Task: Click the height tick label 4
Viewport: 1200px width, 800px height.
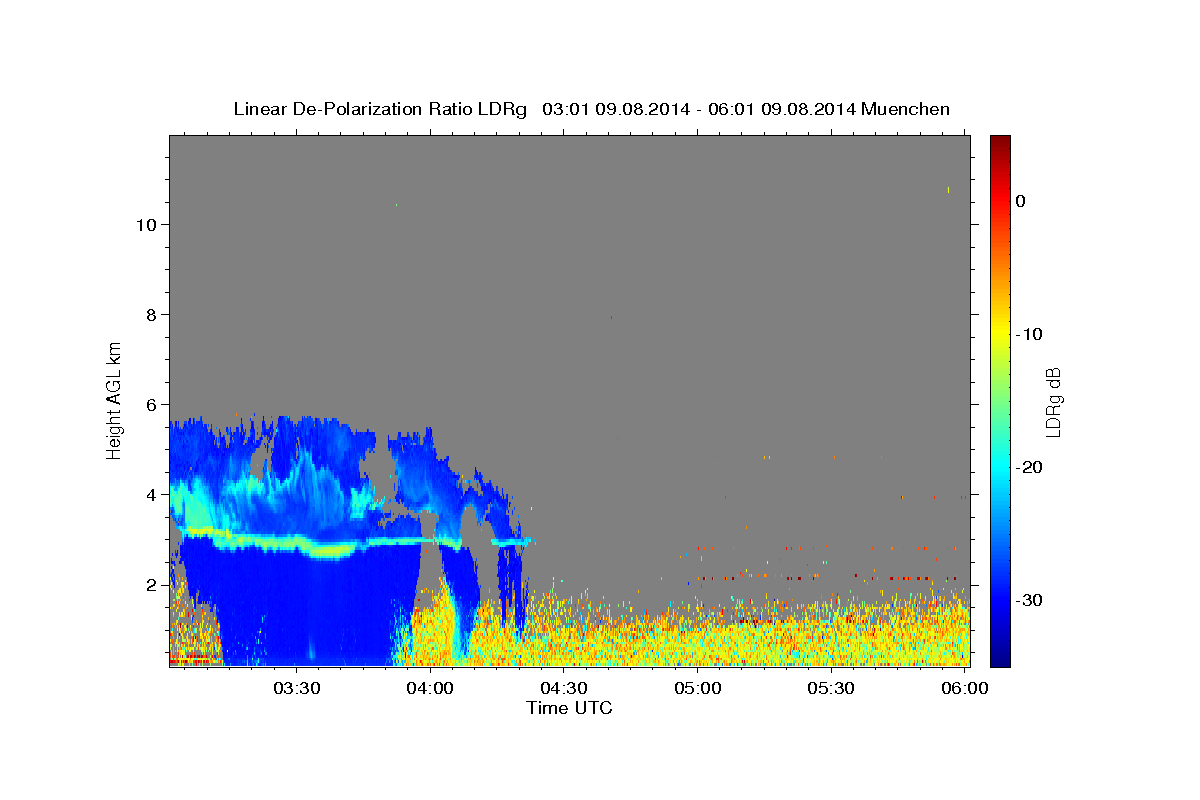Action: 150,495
